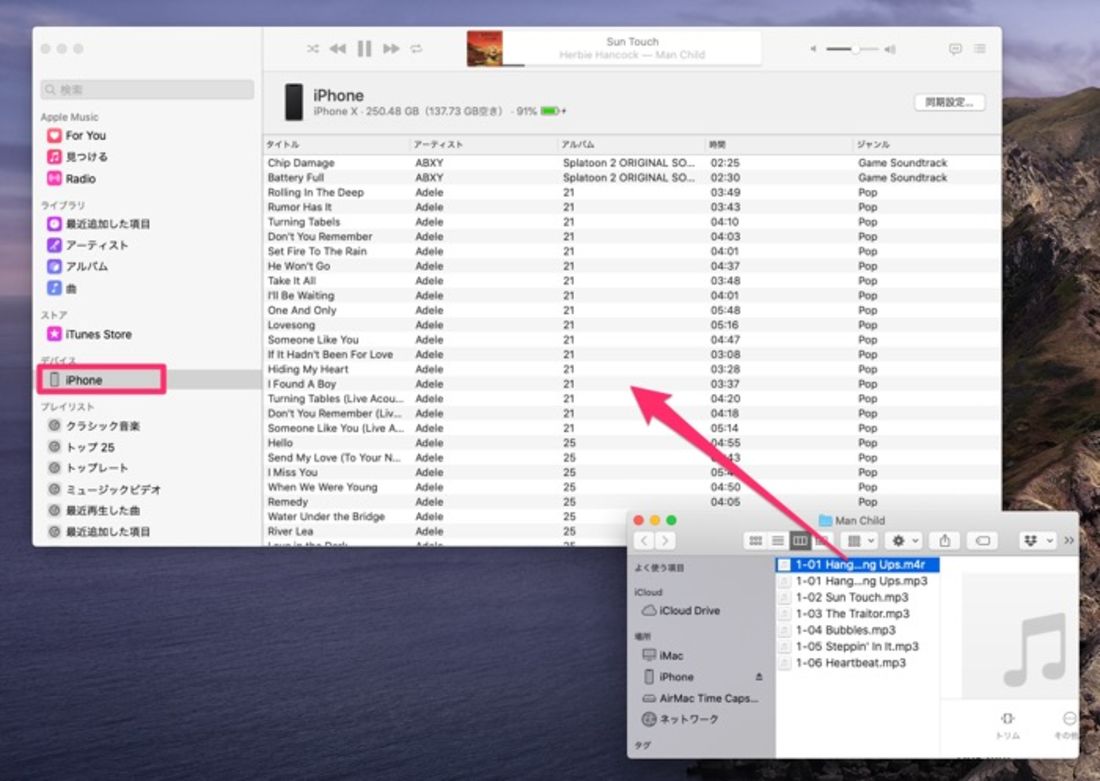This screenshot has height=781, width=1100.
Task: Switch Finder to gallery view
Action: click(x=821, y=540)
